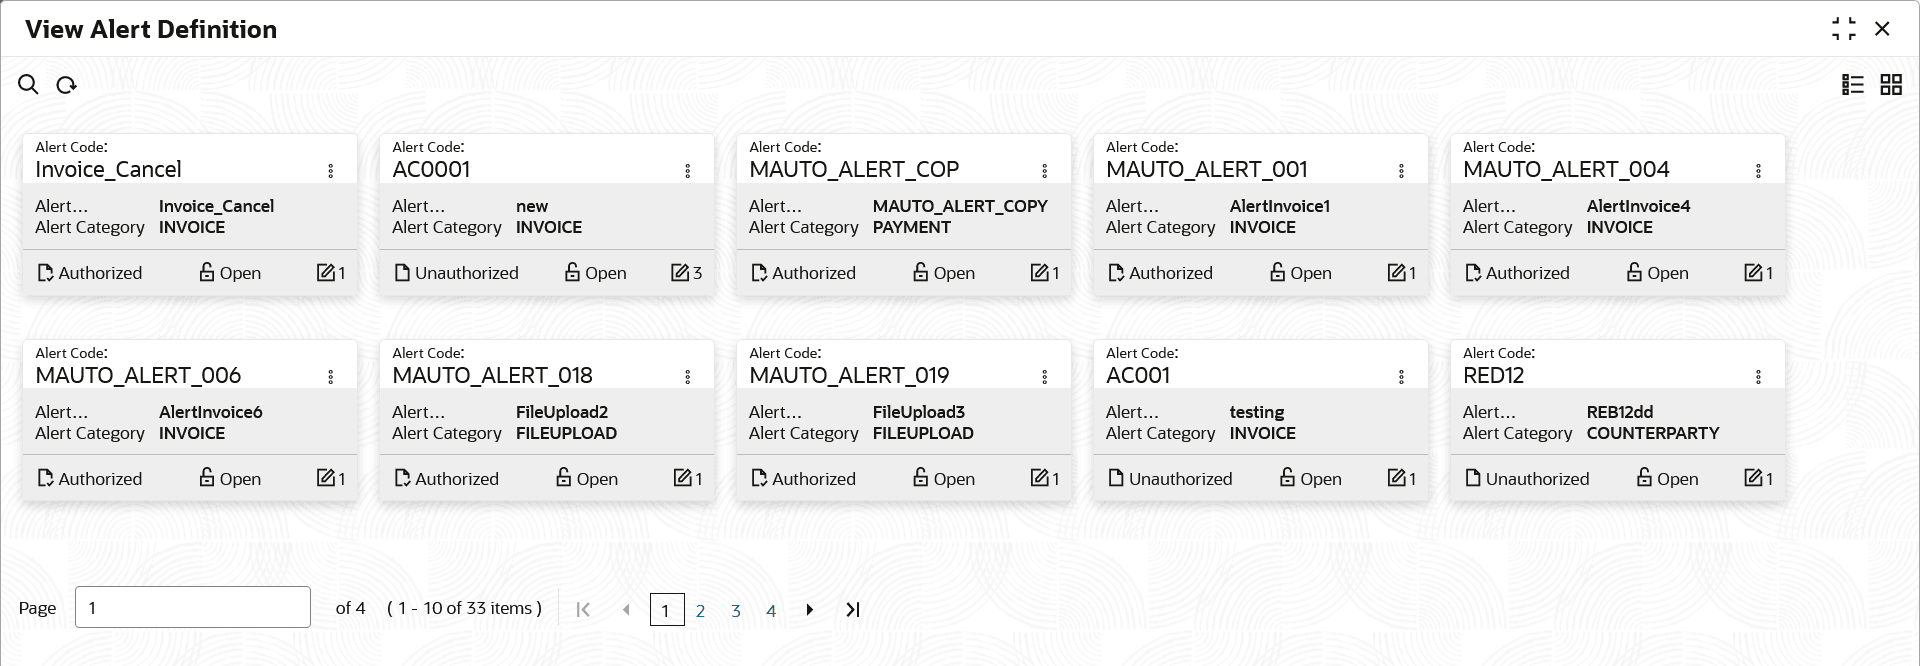Click the refresh icon
The width and height of the screenshot is (1920, 666).
coord(67,85)
